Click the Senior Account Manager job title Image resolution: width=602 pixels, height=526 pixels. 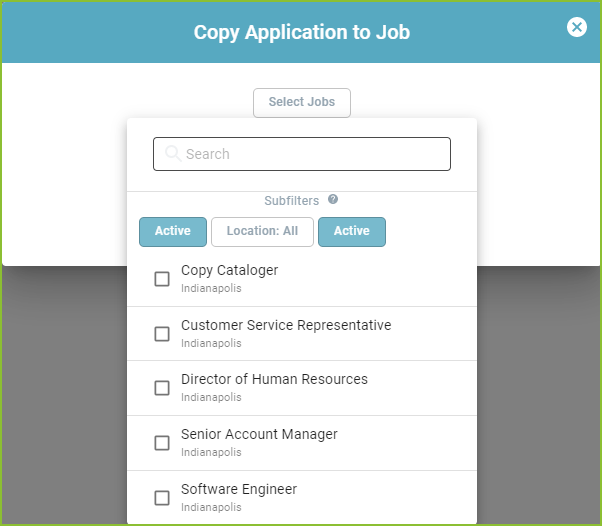point(259,434)
